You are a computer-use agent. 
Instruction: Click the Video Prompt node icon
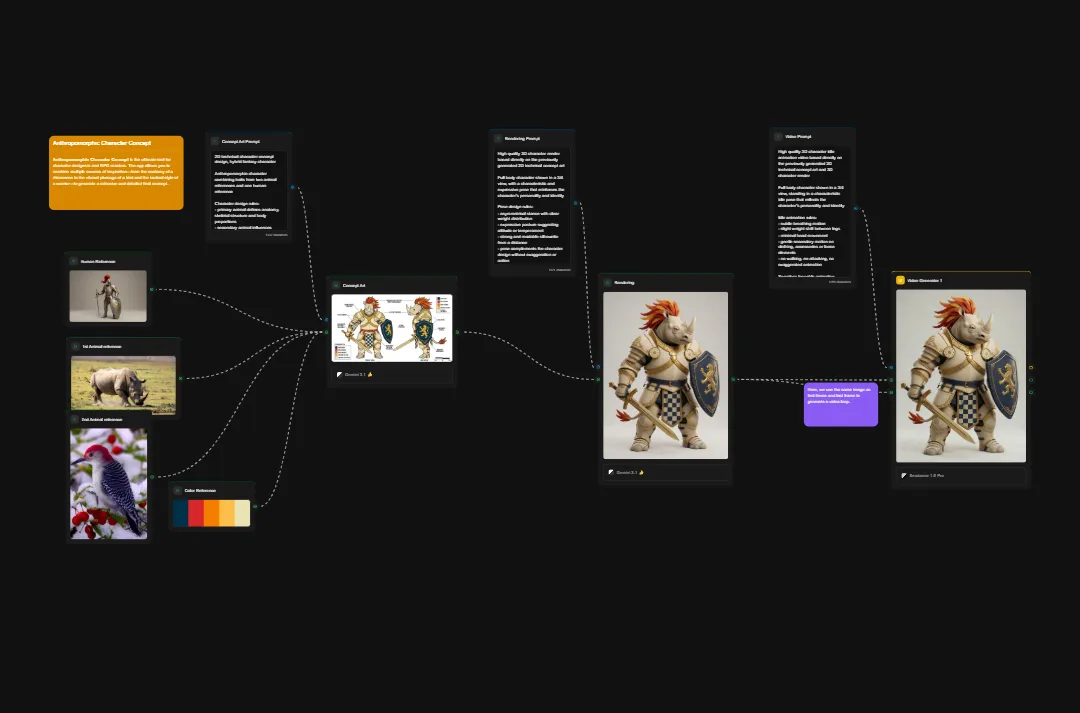pos(778,135)
